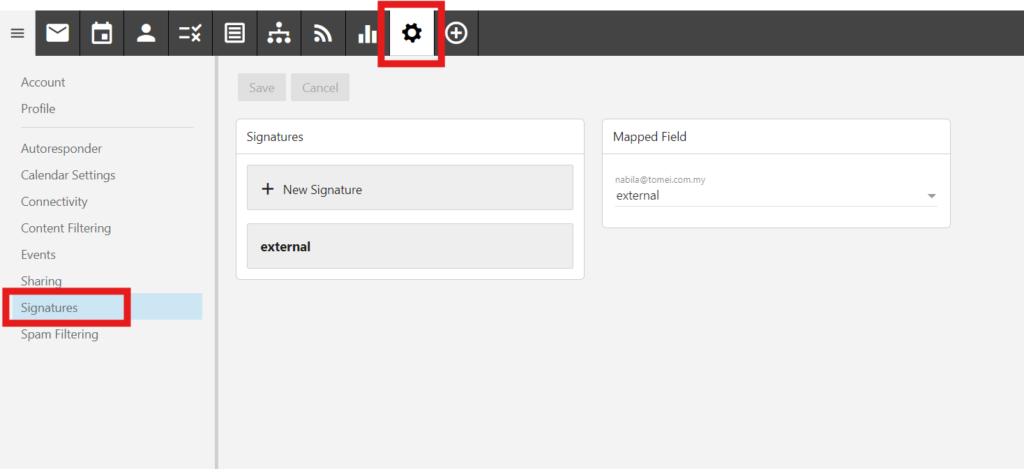Image resolution: width=1024 pixels, height=469 pixels.
Task: Open the hamburger menu icon
Action: click(x=17, y=34)
